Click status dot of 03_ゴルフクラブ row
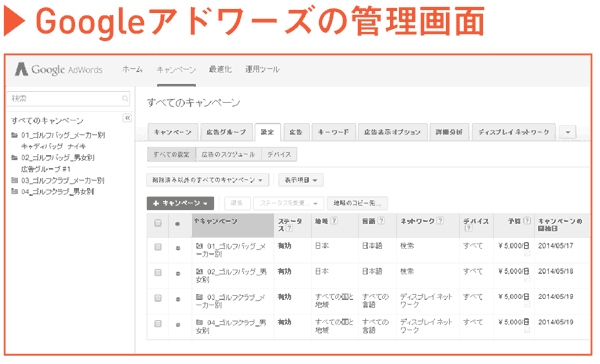The width and height of the screenshot is (600, 364). [x=178, y=299]
